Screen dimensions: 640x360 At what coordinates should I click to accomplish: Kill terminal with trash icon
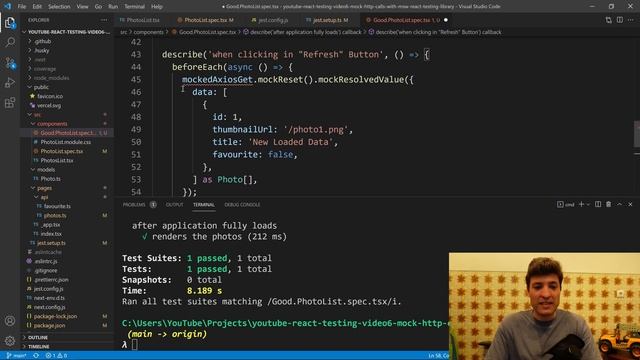609,204
